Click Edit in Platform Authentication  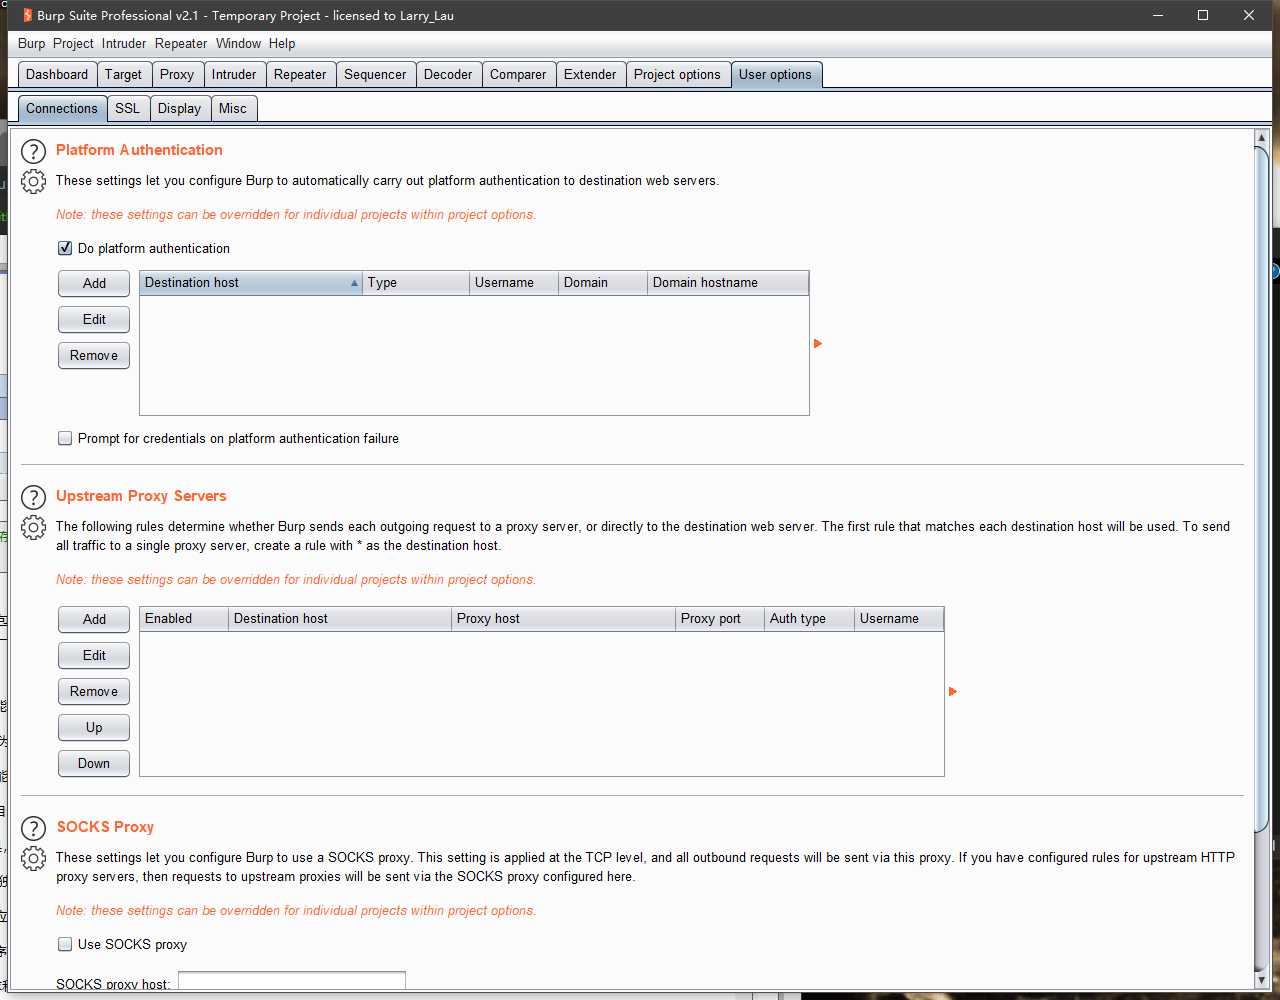coord(94,319)
